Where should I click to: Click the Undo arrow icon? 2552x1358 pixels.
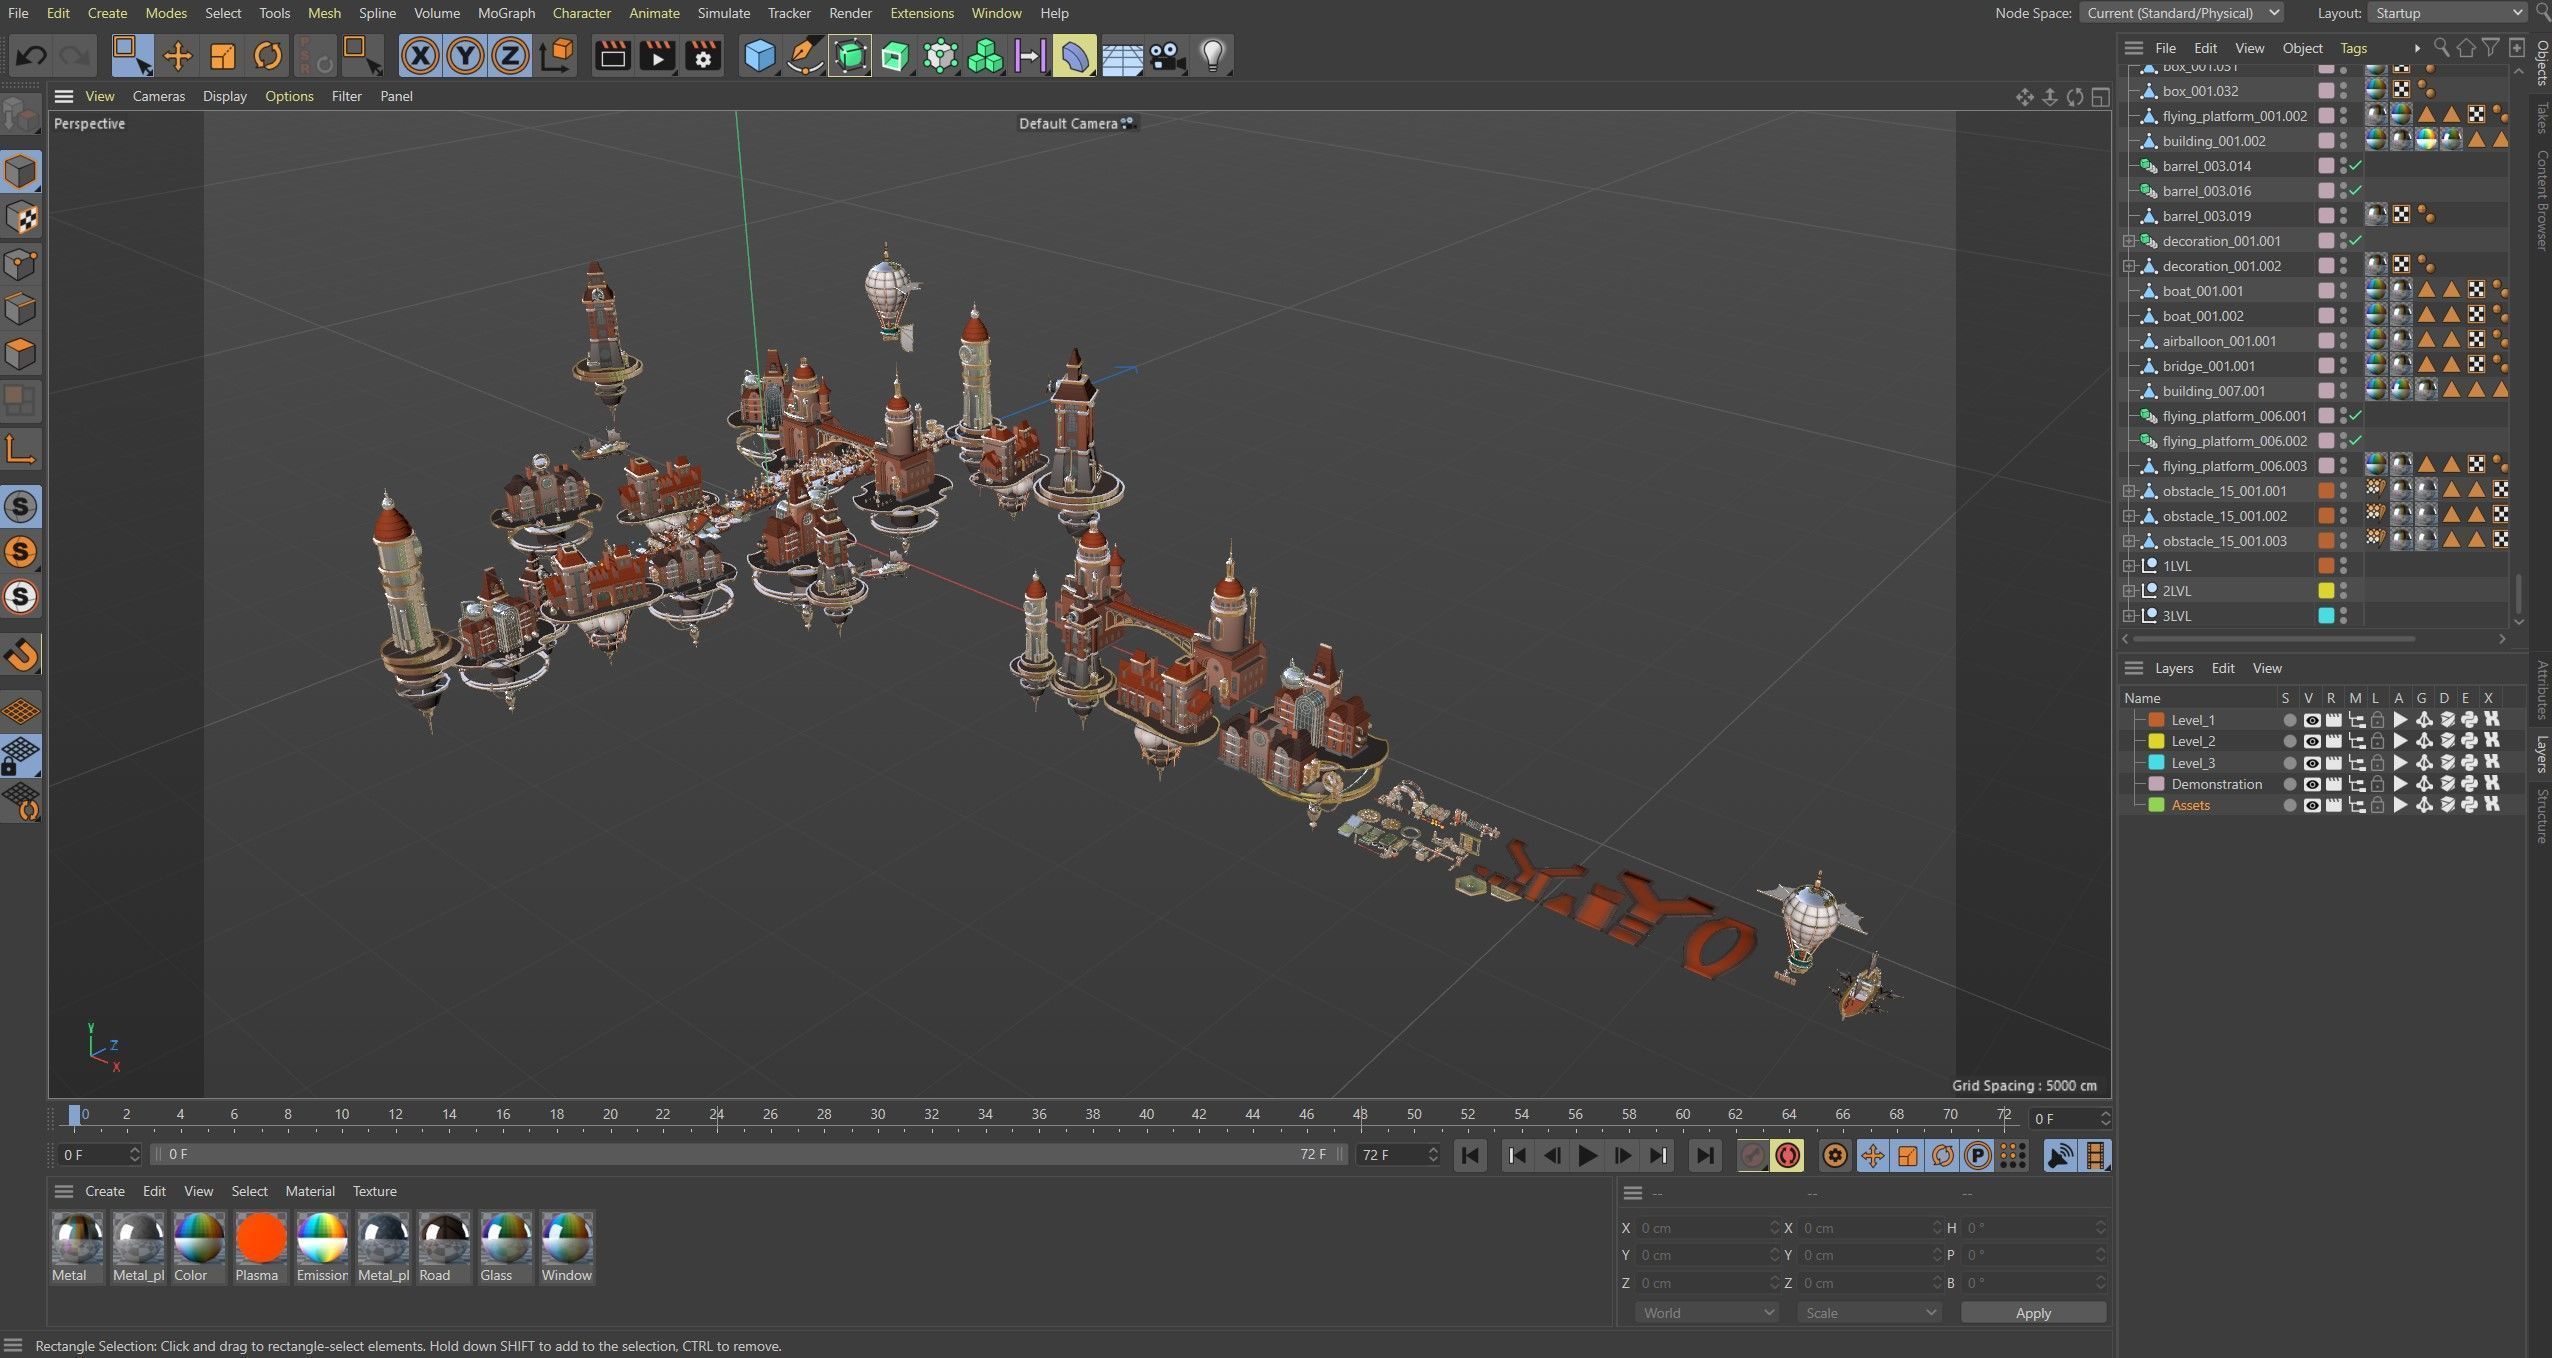click(x=31, y=56)
